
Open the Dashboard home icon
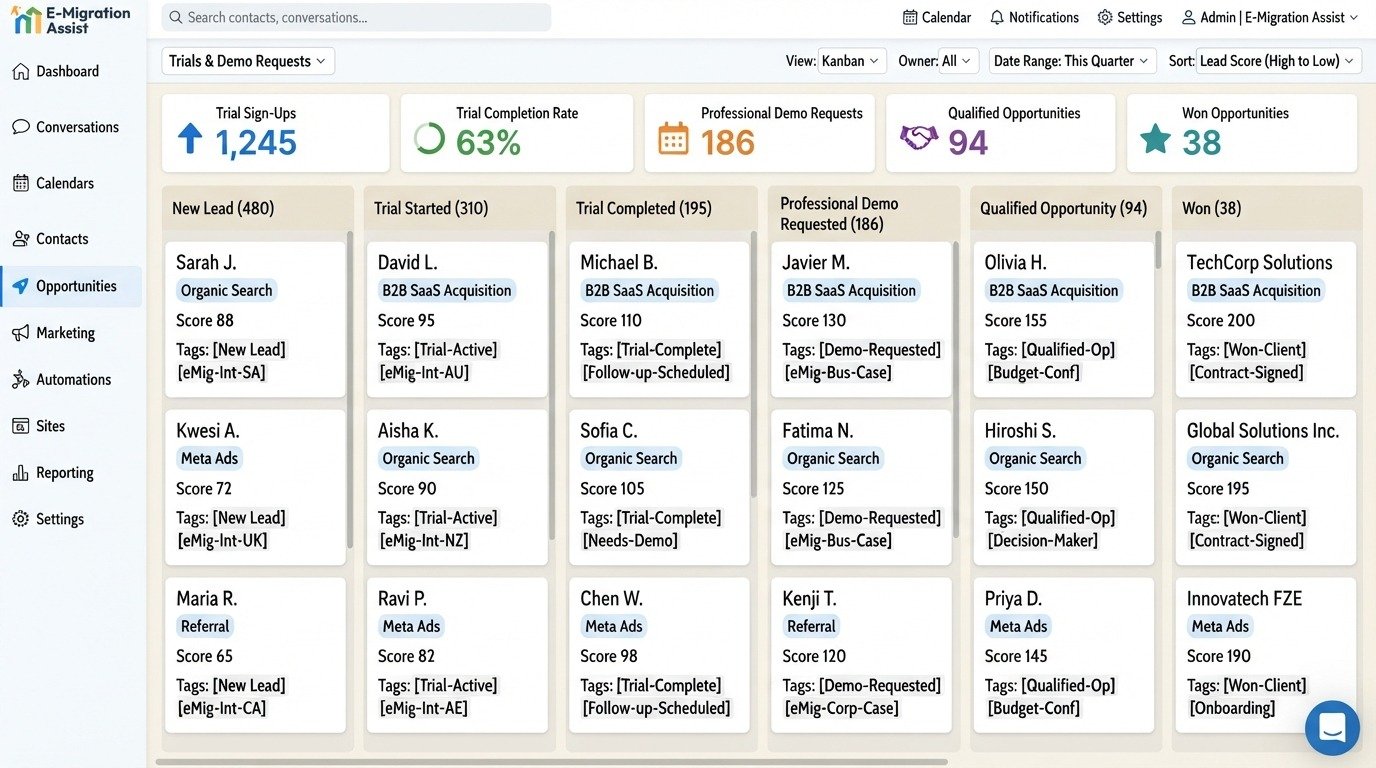20,71
